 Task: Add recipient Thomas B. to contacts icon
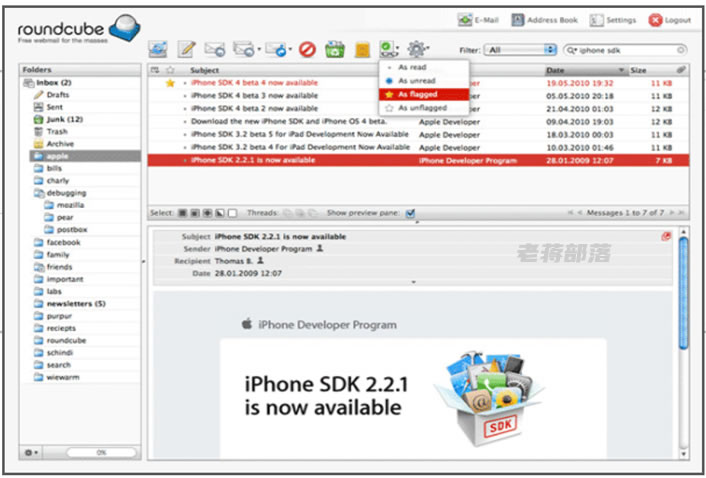[260, 261]
